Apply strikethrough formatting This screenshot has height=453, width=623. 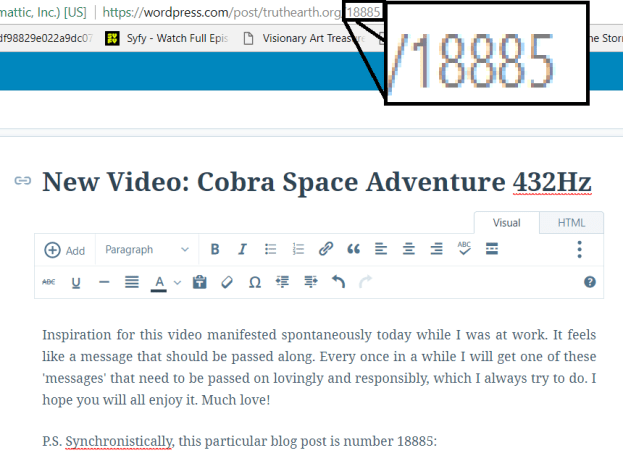[x=48, y=282]
